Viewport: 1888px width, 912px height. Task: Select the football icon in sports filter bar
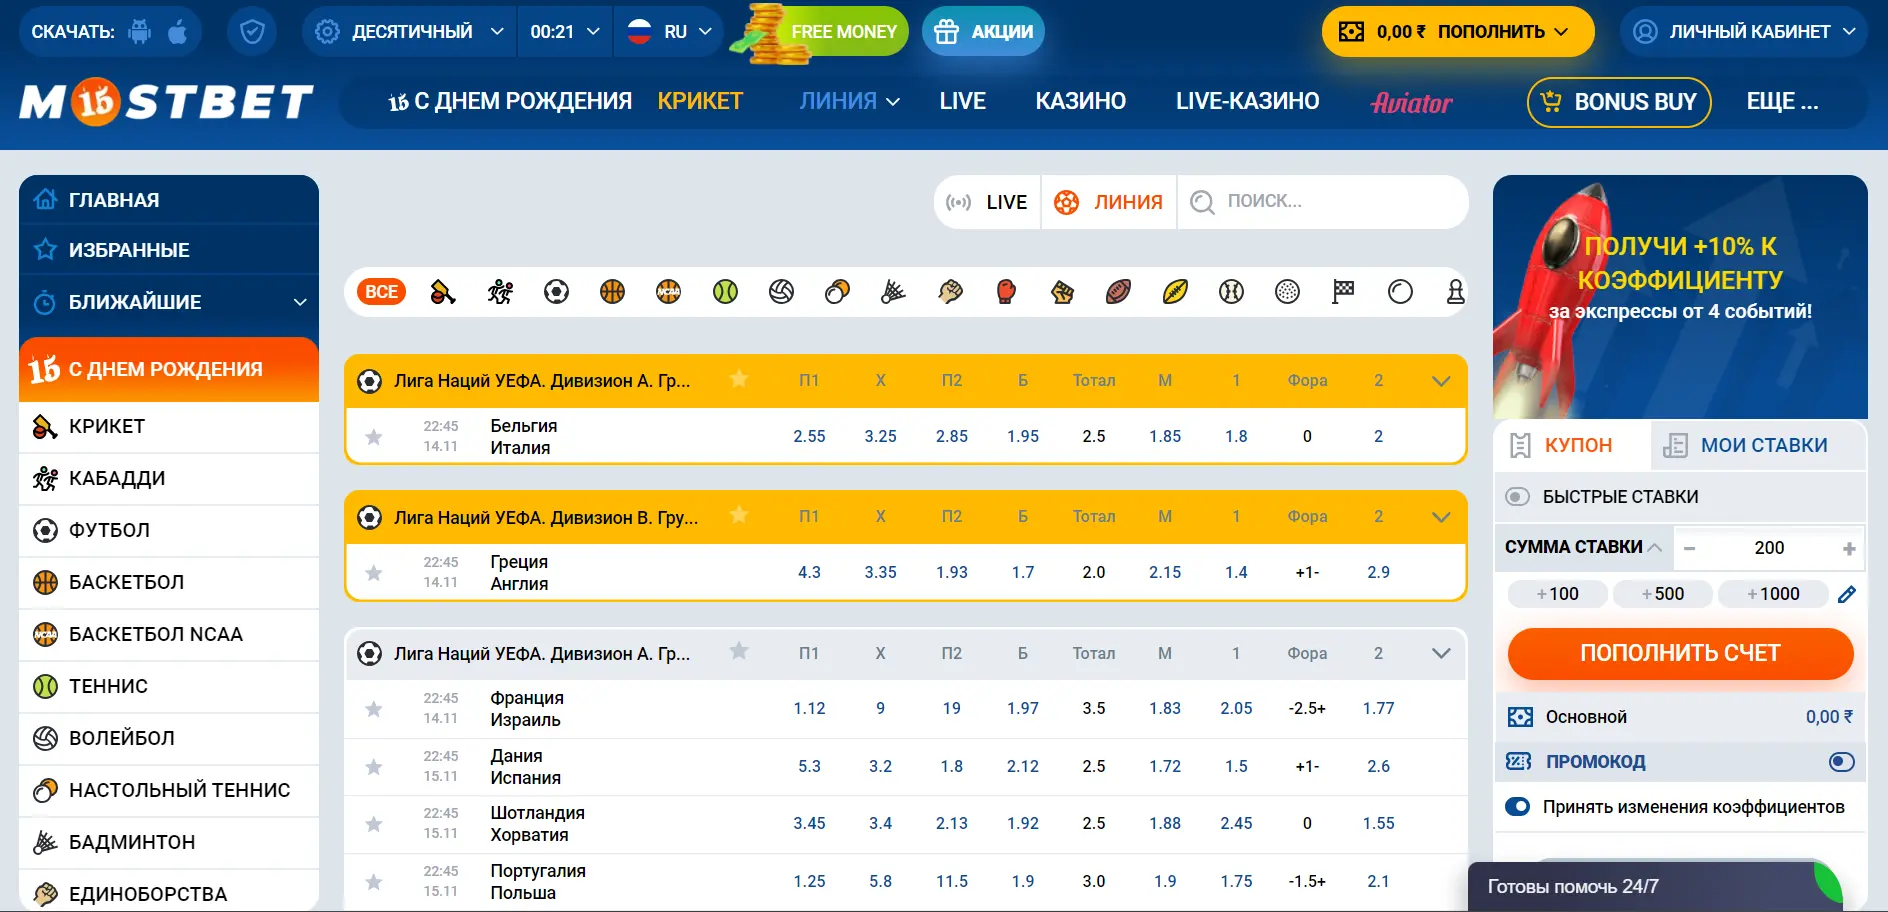tap(556, 292)
